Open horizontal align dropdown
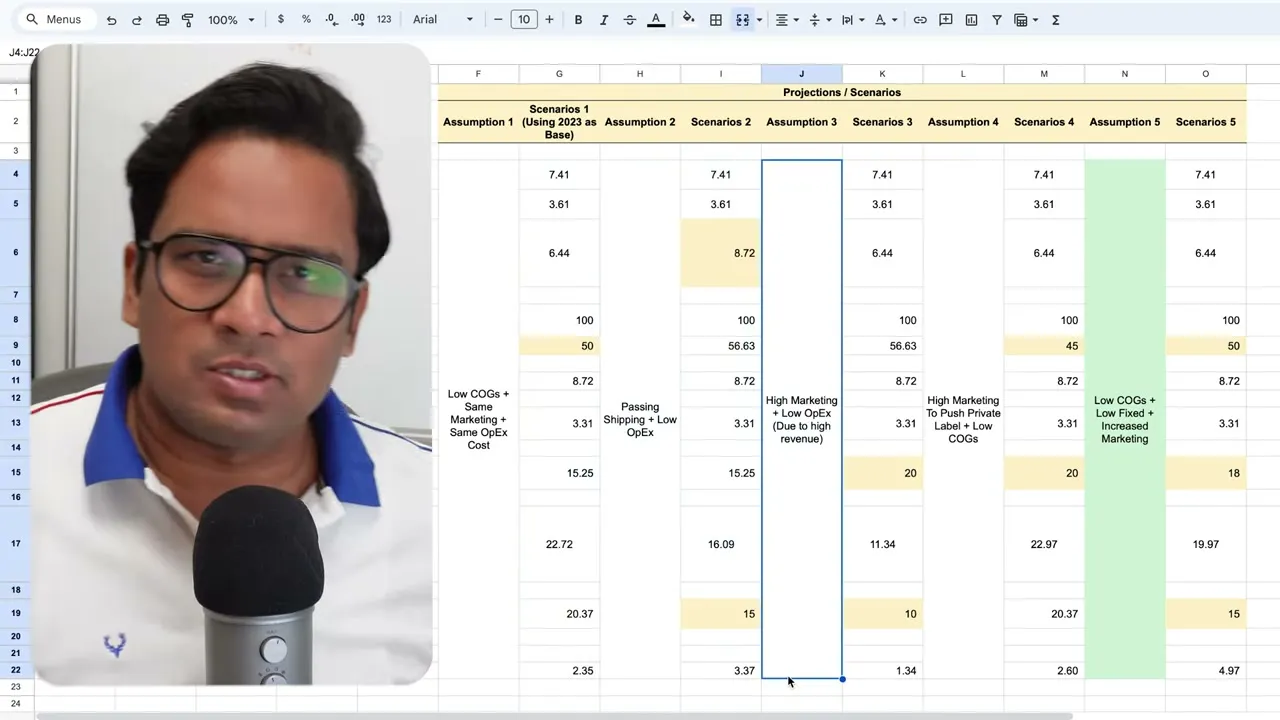The image size is (1280, 720). [x=787, y=20]
